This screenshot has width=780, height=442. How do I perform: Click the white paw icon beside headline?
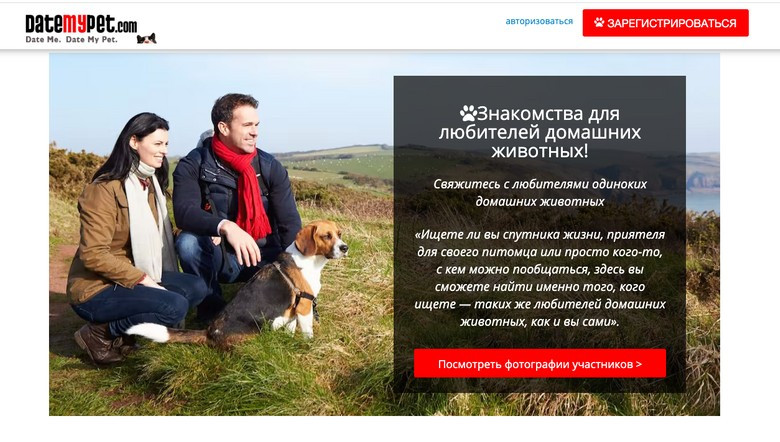click(x=468, y=113)
